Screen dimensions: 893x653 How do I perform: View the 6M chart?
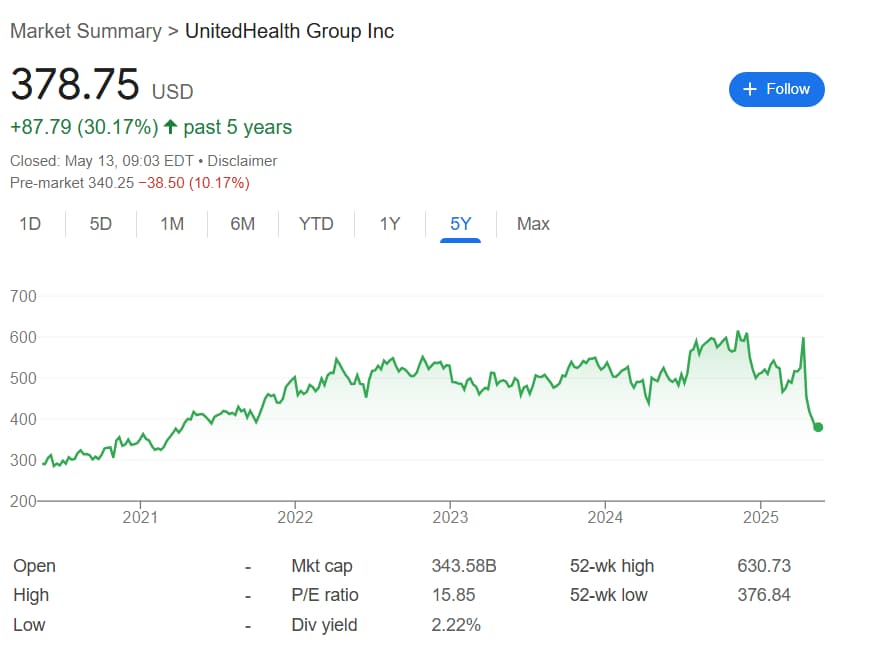(x=242, y=224)
